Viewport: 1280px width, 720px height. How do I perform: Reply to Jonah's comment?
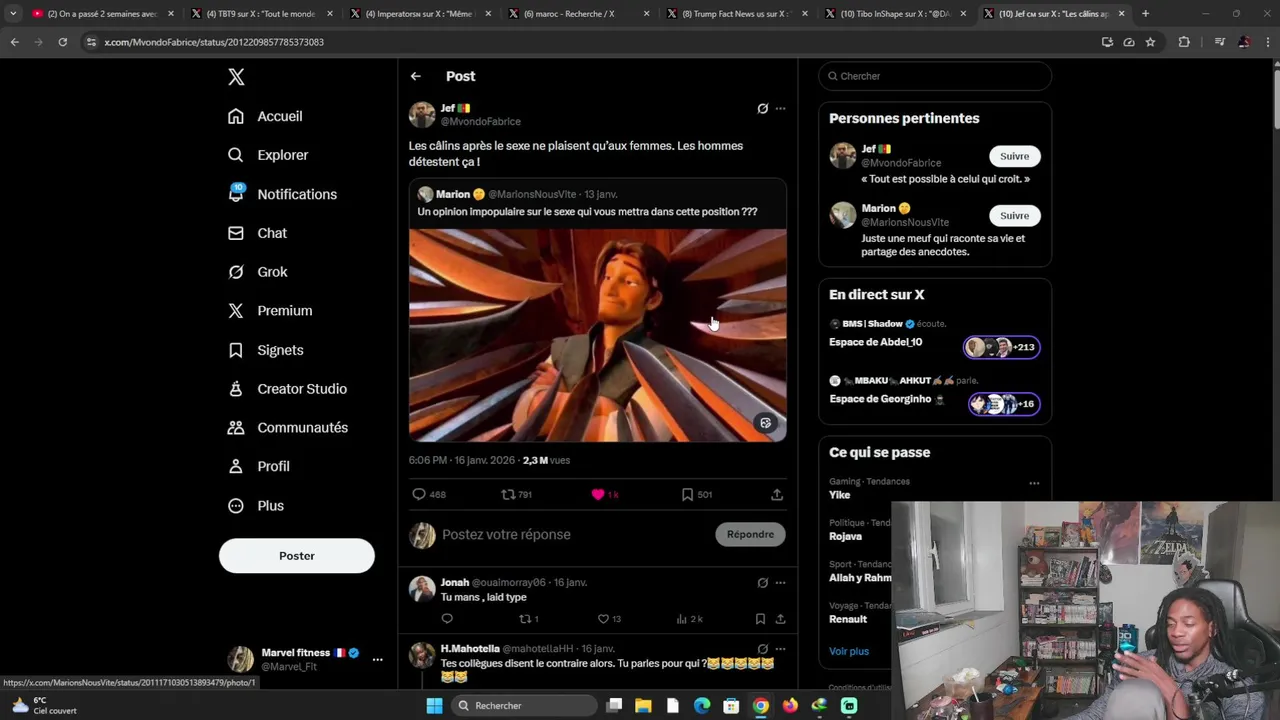pyautogui.click(x=447, y=619)
